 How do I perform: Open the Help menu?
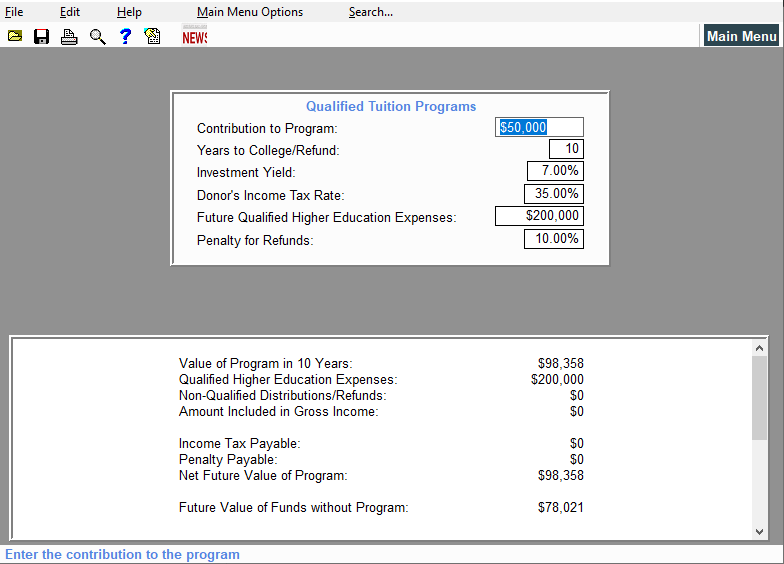click(x=129, y=12)
